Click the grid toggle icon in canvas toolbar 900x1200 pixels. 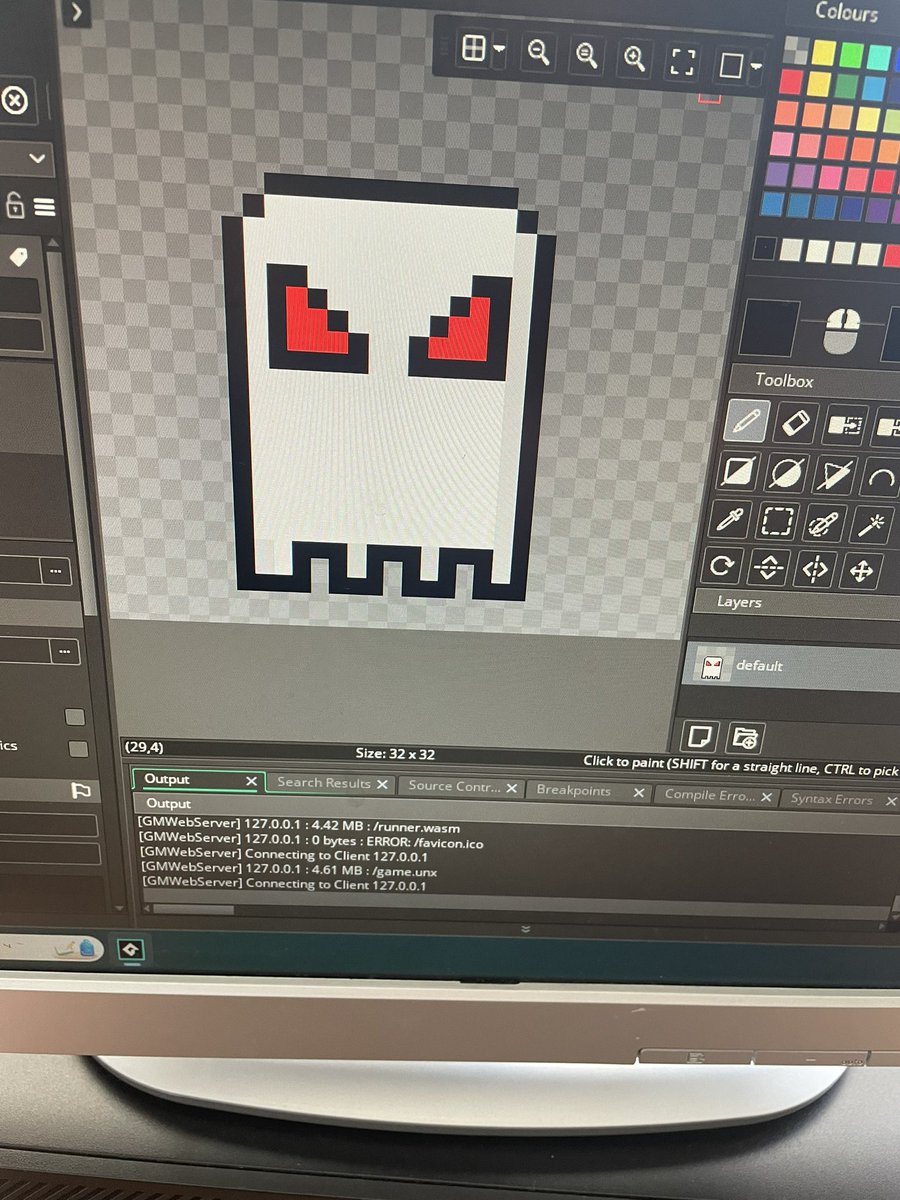pyautogui.click(x=472, y=49)
